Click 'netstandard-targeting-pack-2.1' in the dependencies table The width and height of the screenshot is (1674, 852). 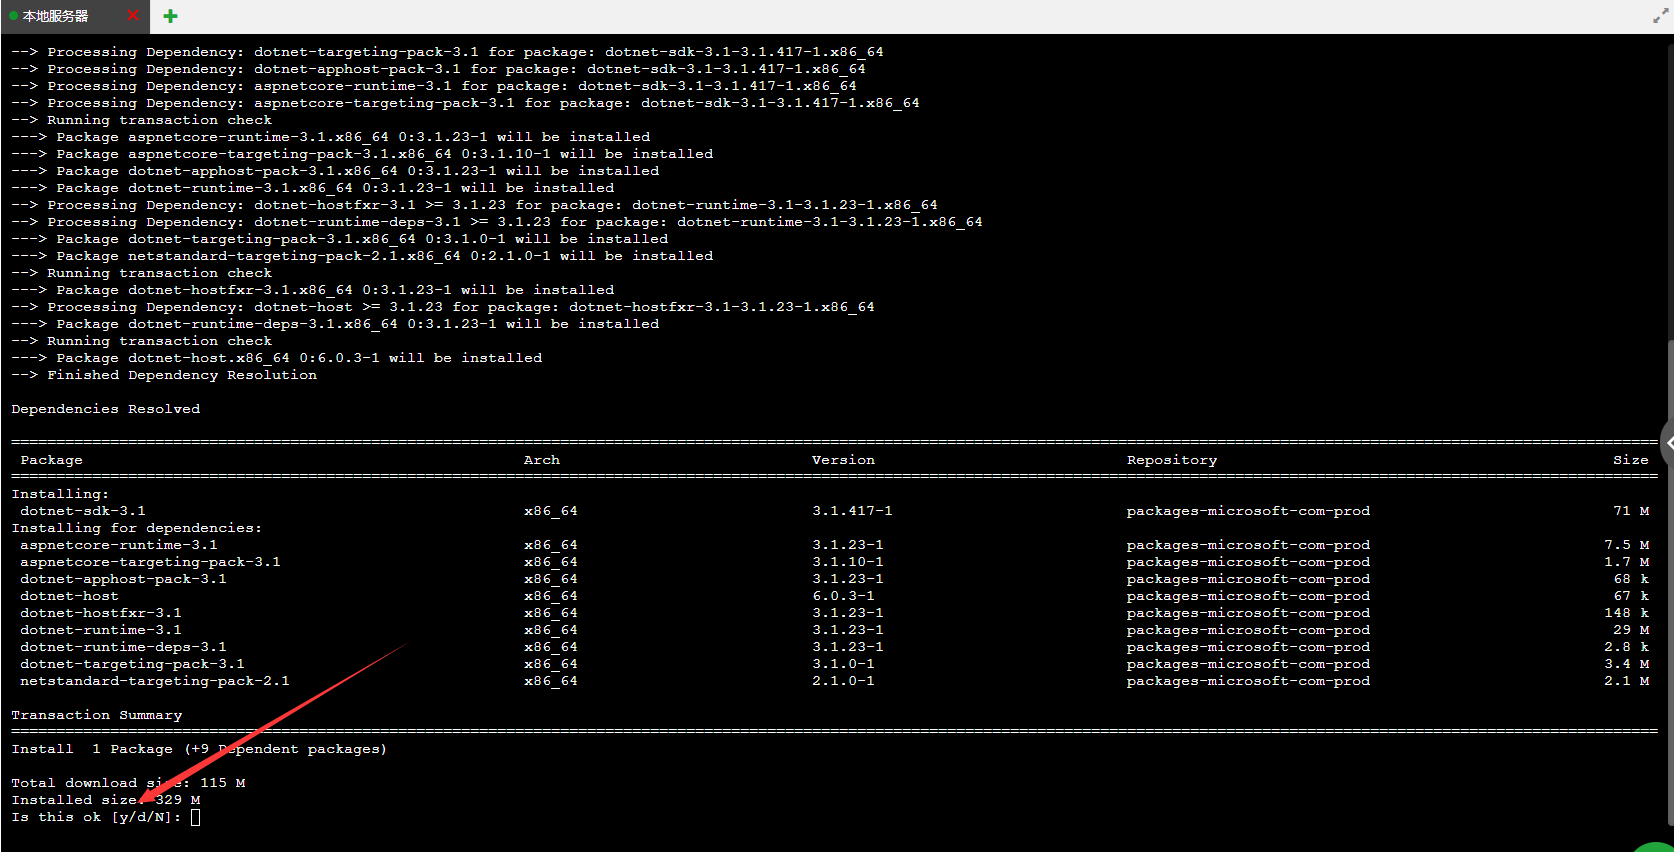[155, 681]
